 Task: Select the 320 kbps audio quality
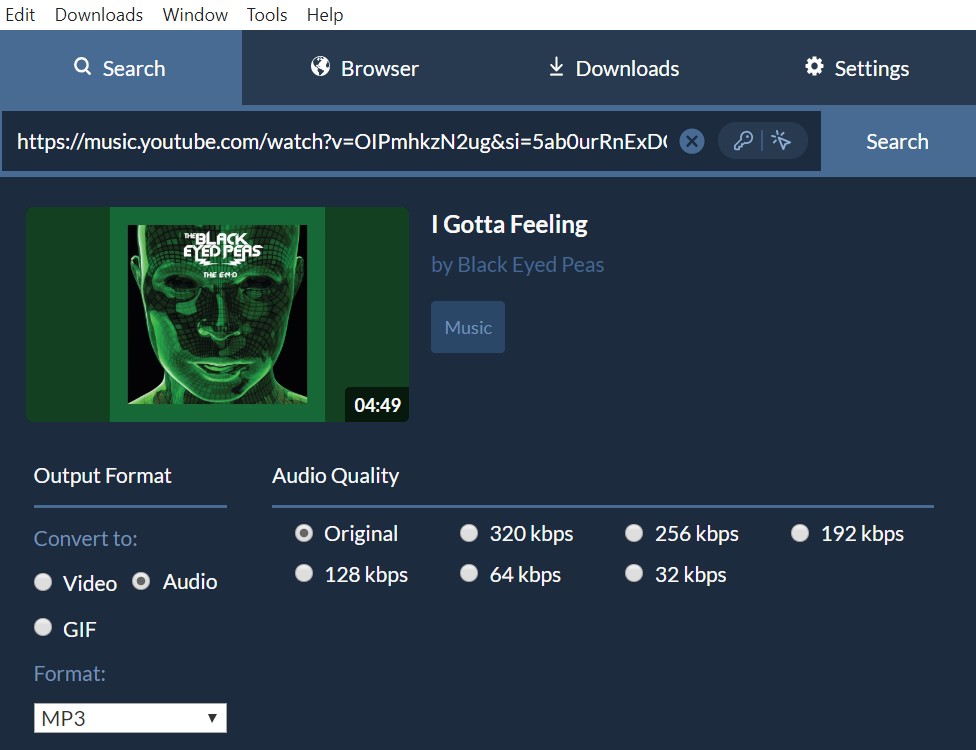click(469, 533)
